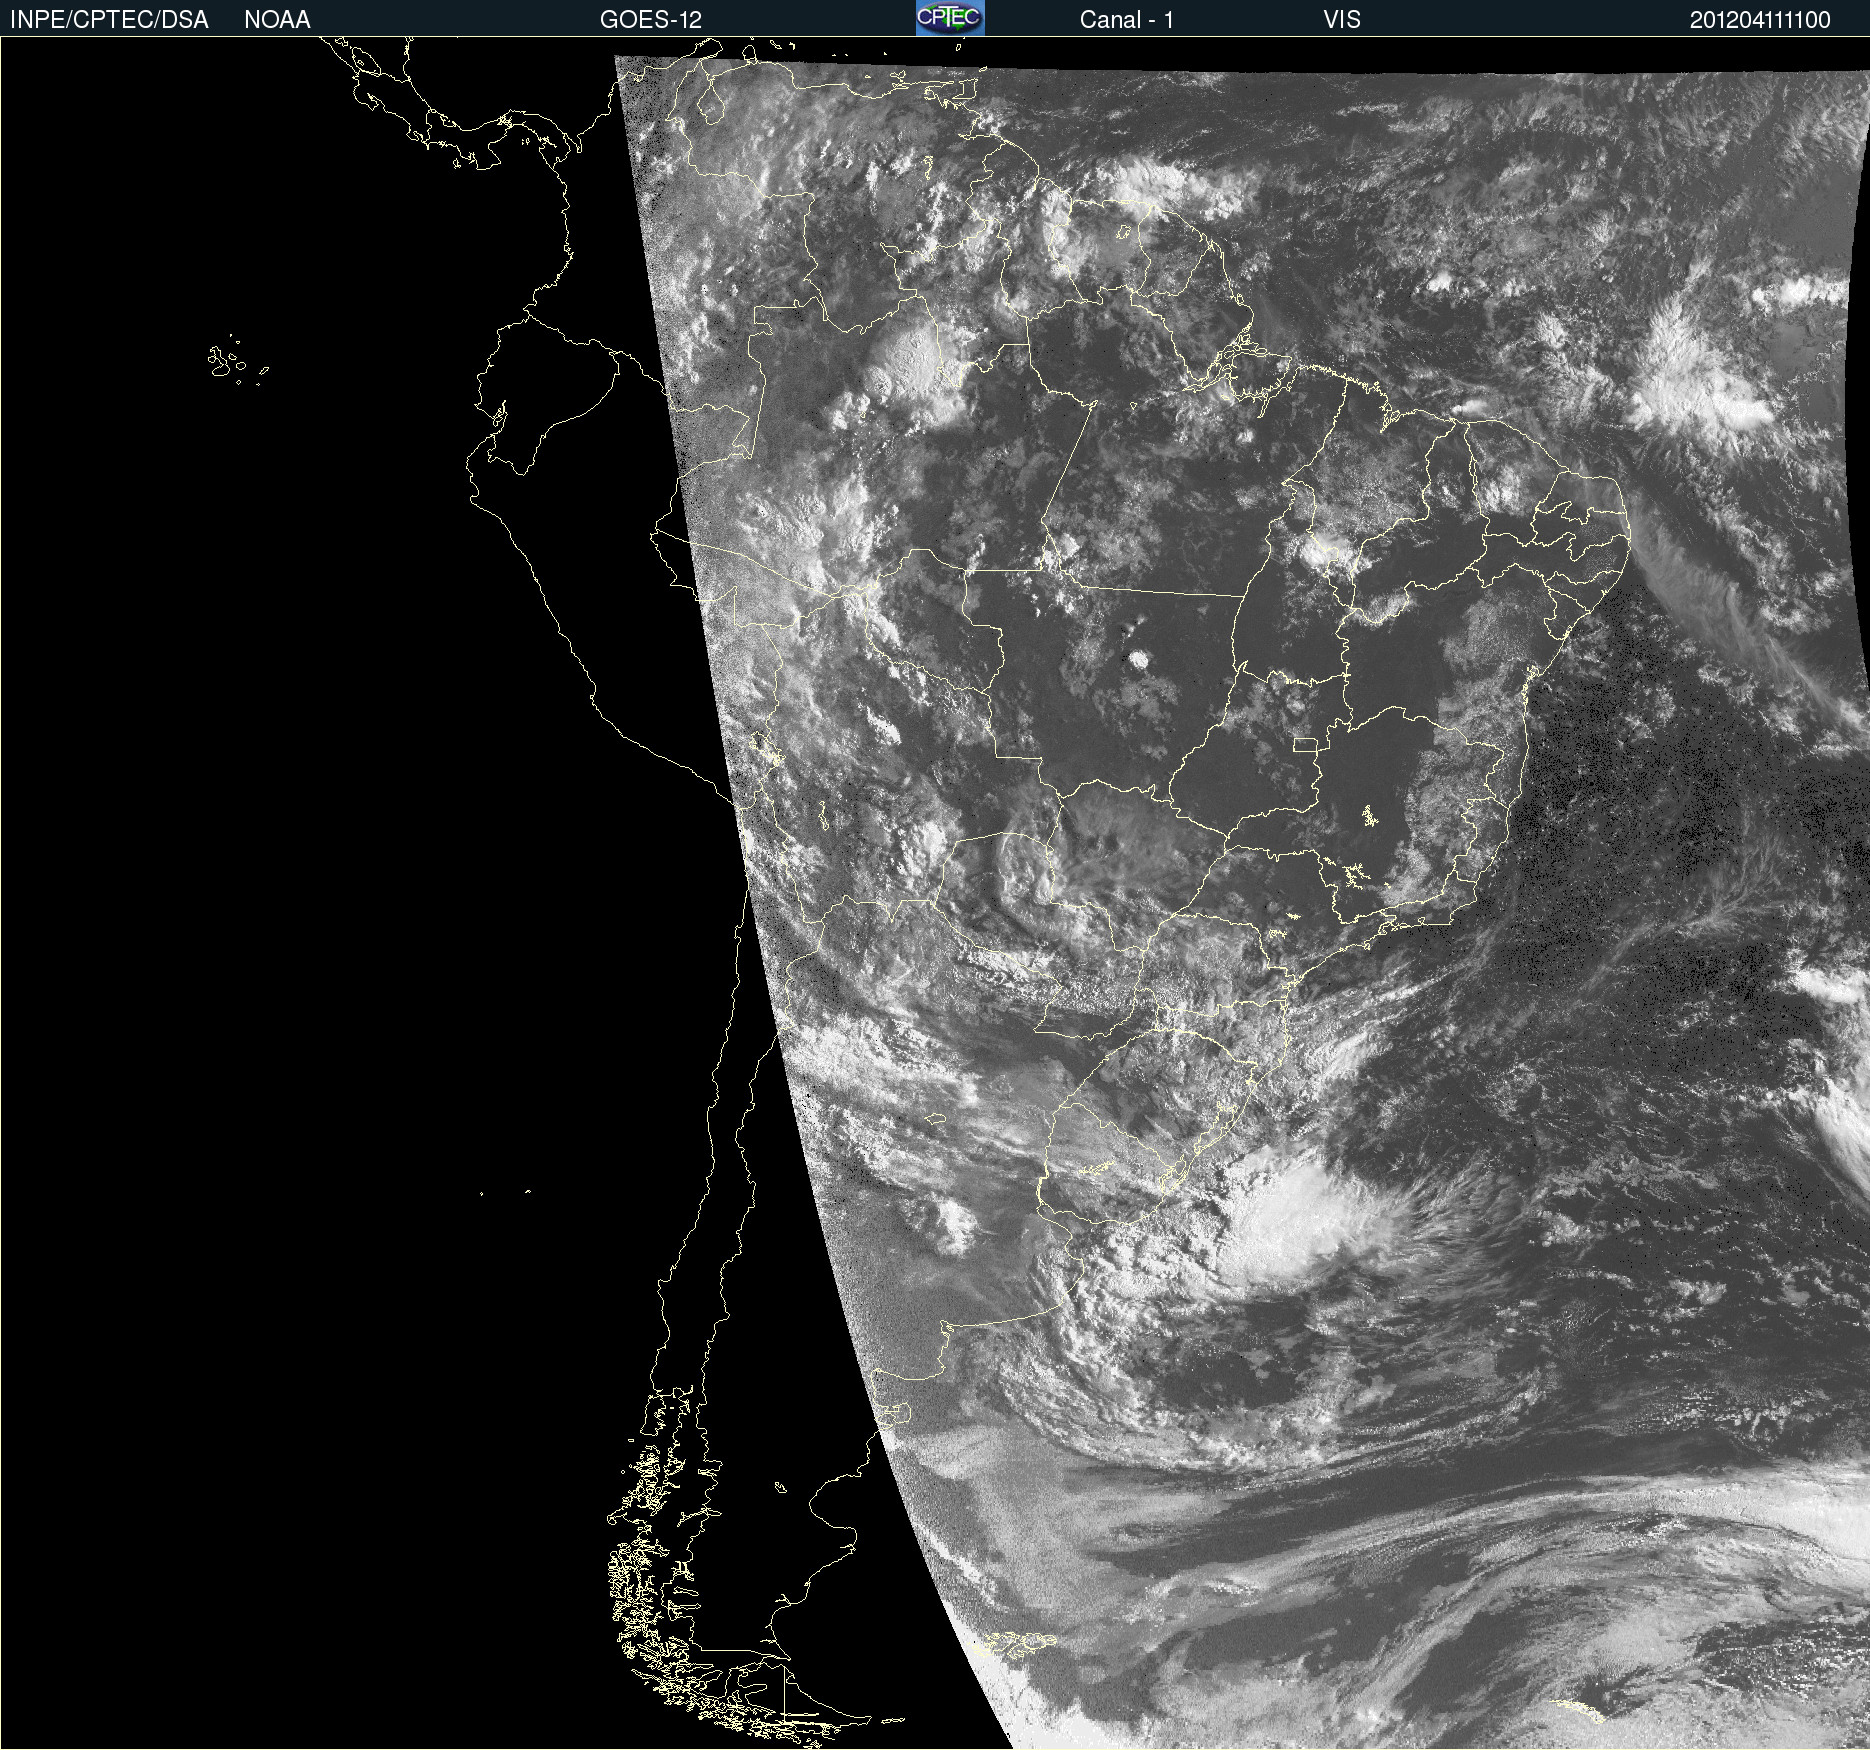The width and height of the screenshot is (1870, 1750).
Task: Click the 201204111100 timestamp
Action: click(1760, 20)
